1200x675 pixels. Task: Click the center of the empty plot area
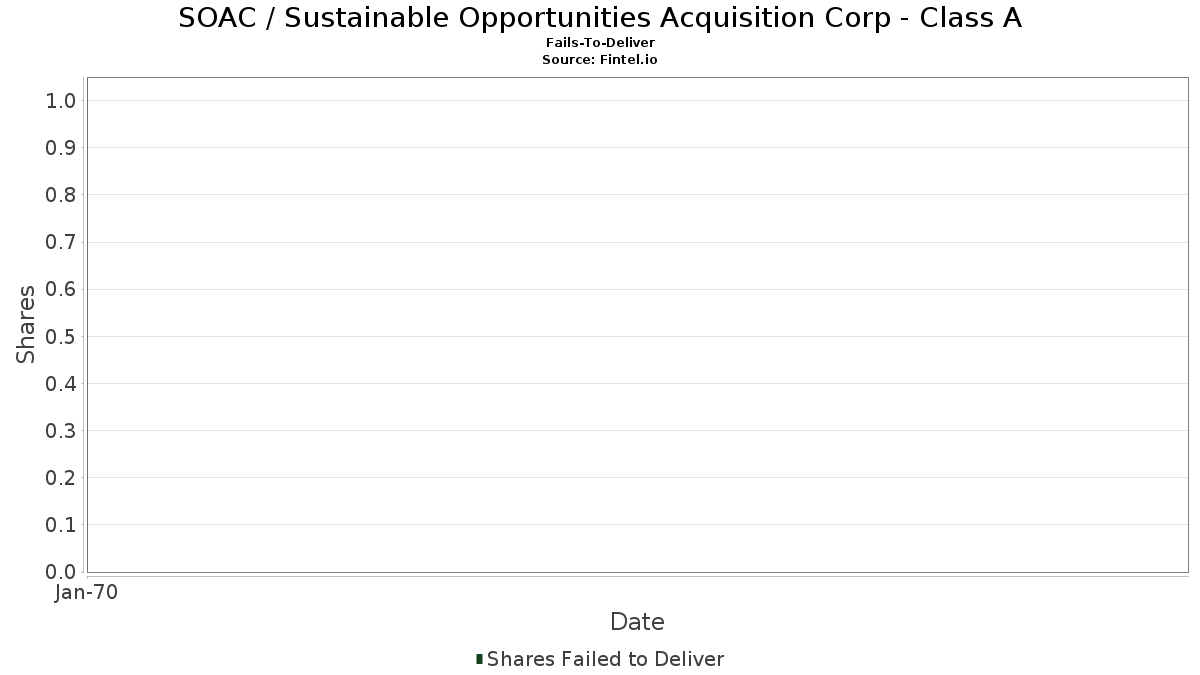[x=637, y=324]
